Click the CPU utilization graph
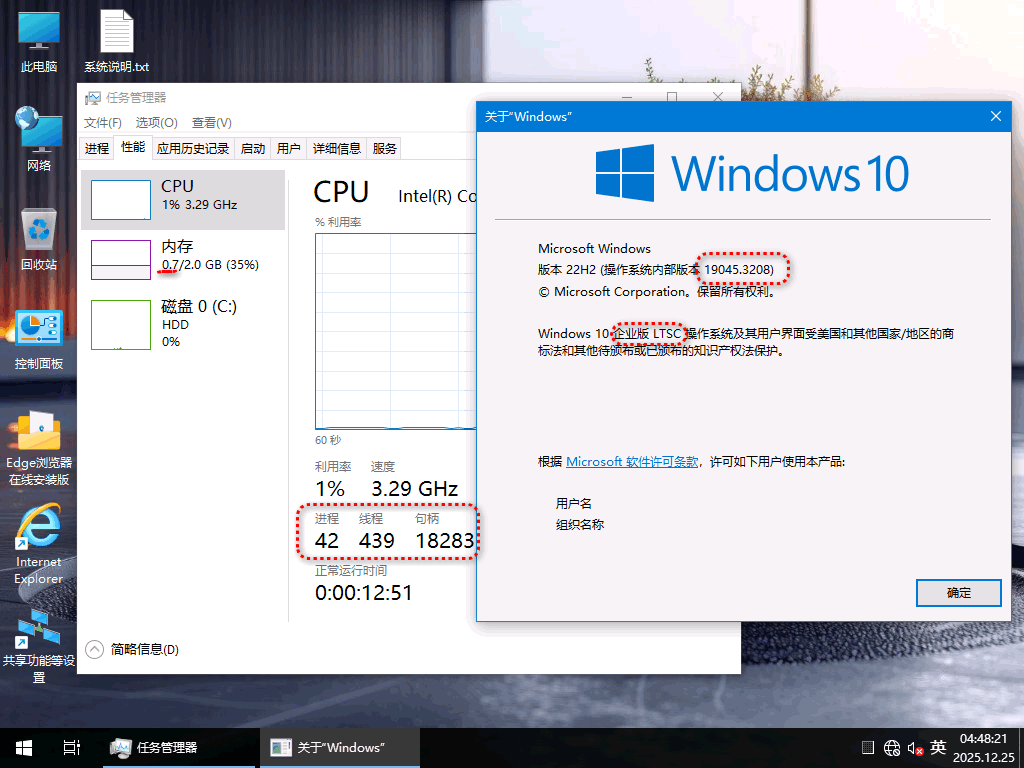Viewport: 1024px width, 768px height. 396,331
